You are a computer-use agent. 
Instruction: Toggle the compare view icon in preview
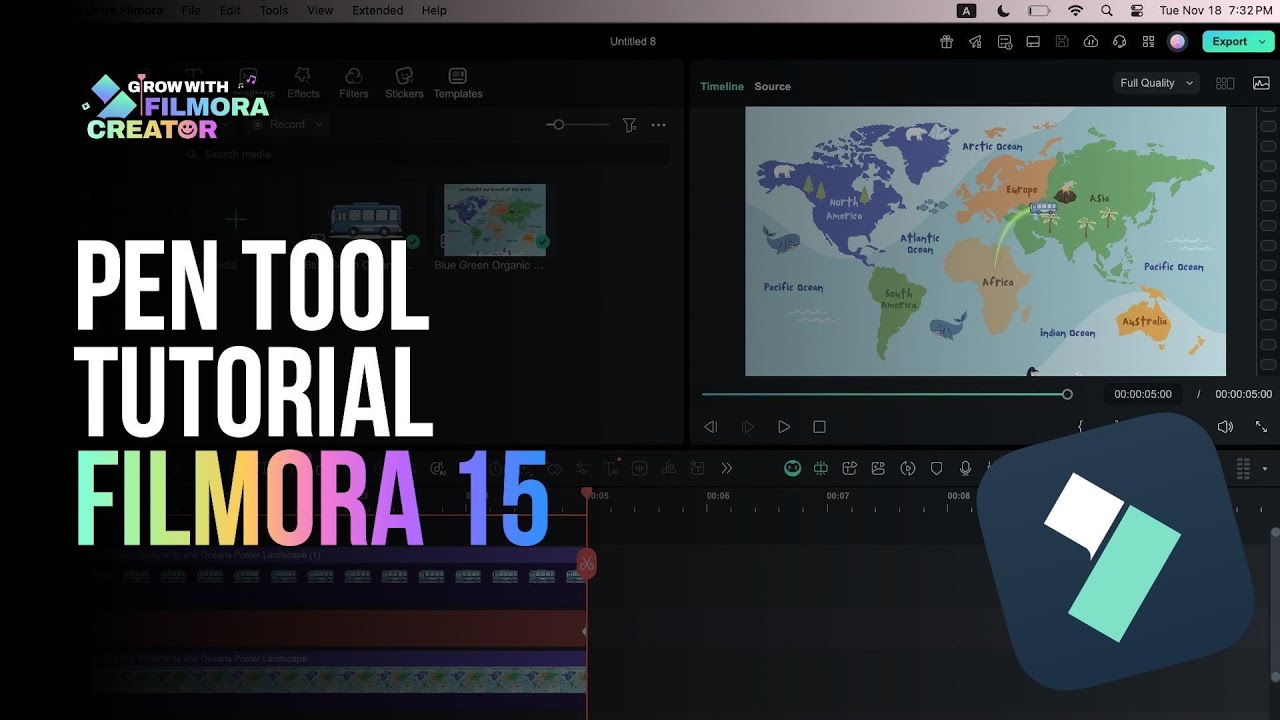1225,84
